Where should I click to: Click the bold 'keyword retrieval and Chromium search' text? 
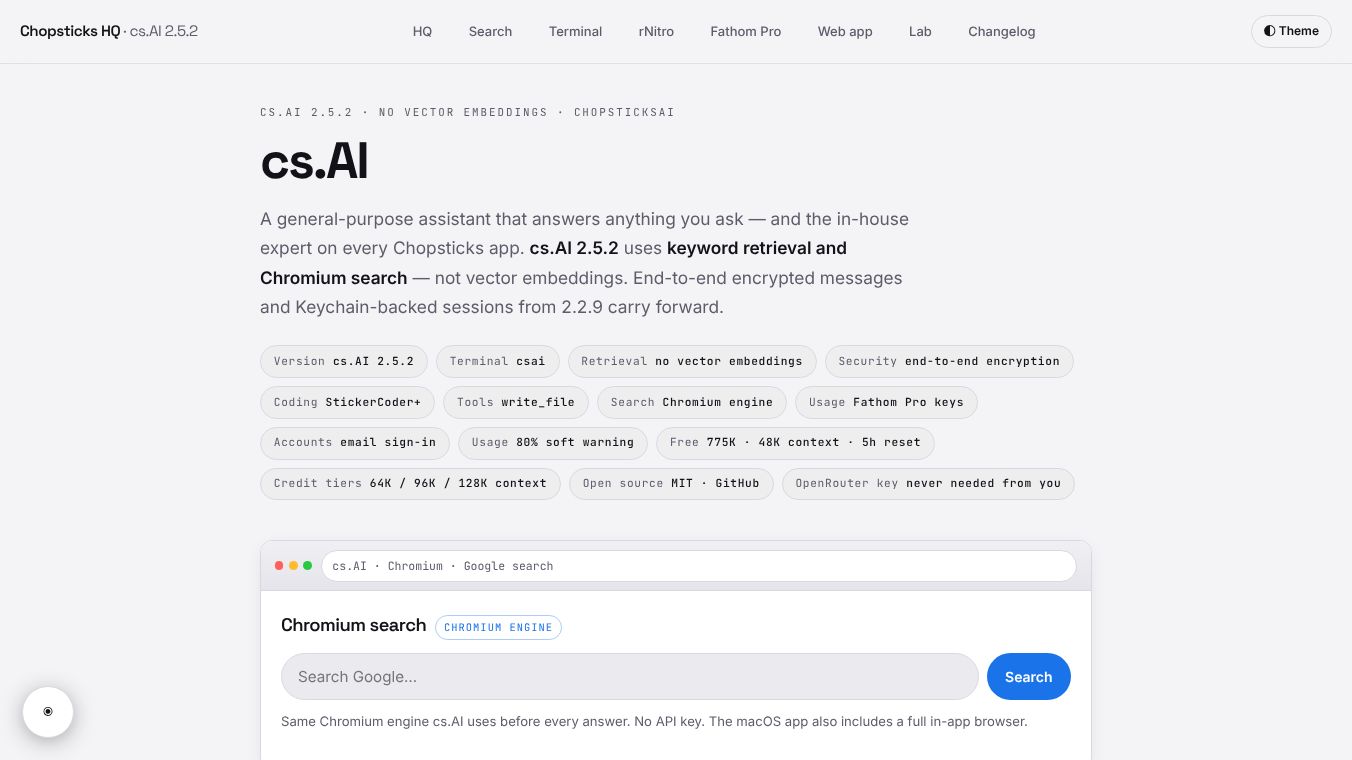pyautogui.click(x=553, y=263)
